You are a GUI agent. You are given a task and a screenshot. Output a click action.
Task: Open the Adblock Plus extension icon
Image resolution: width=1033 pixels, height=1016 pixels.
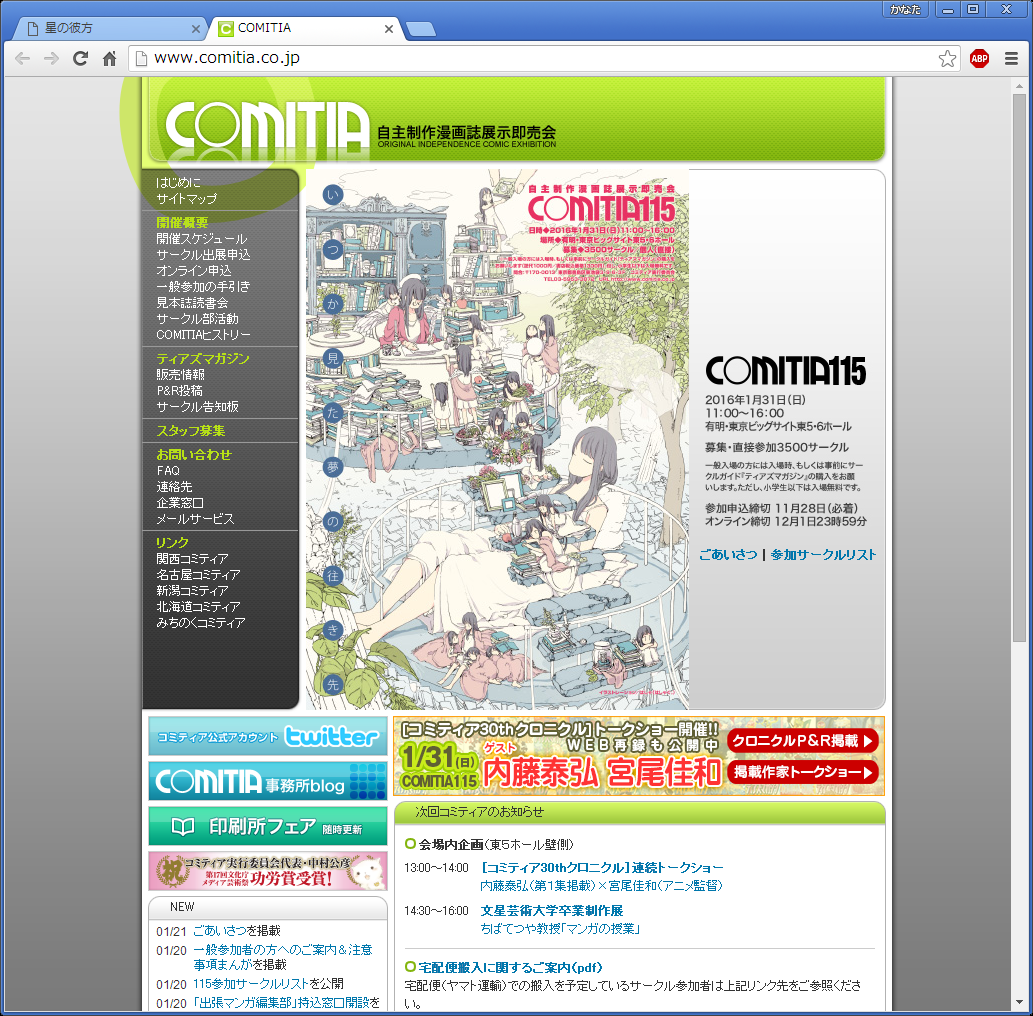tap(980, 59)
